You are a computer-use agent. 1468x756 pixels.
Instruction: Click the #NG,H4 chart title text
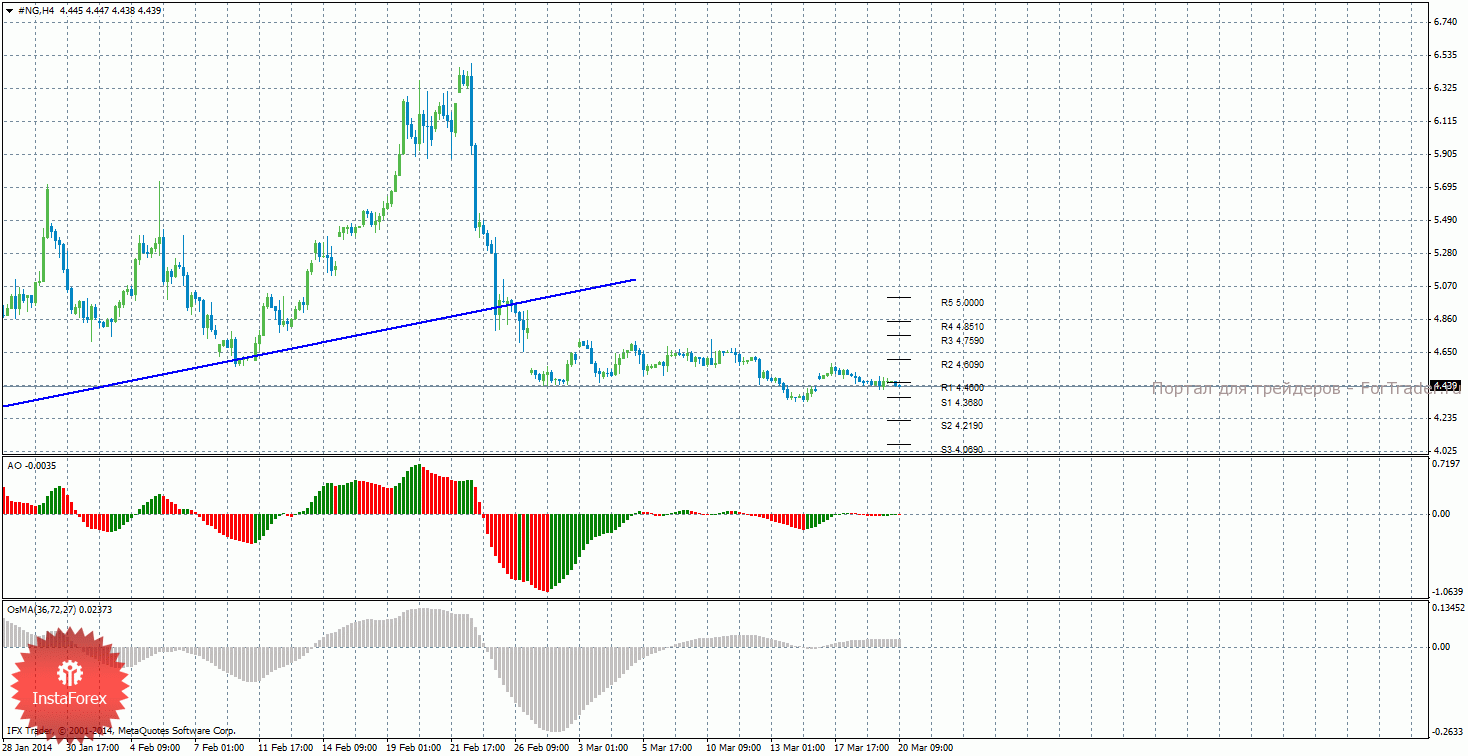click(36, 10)
